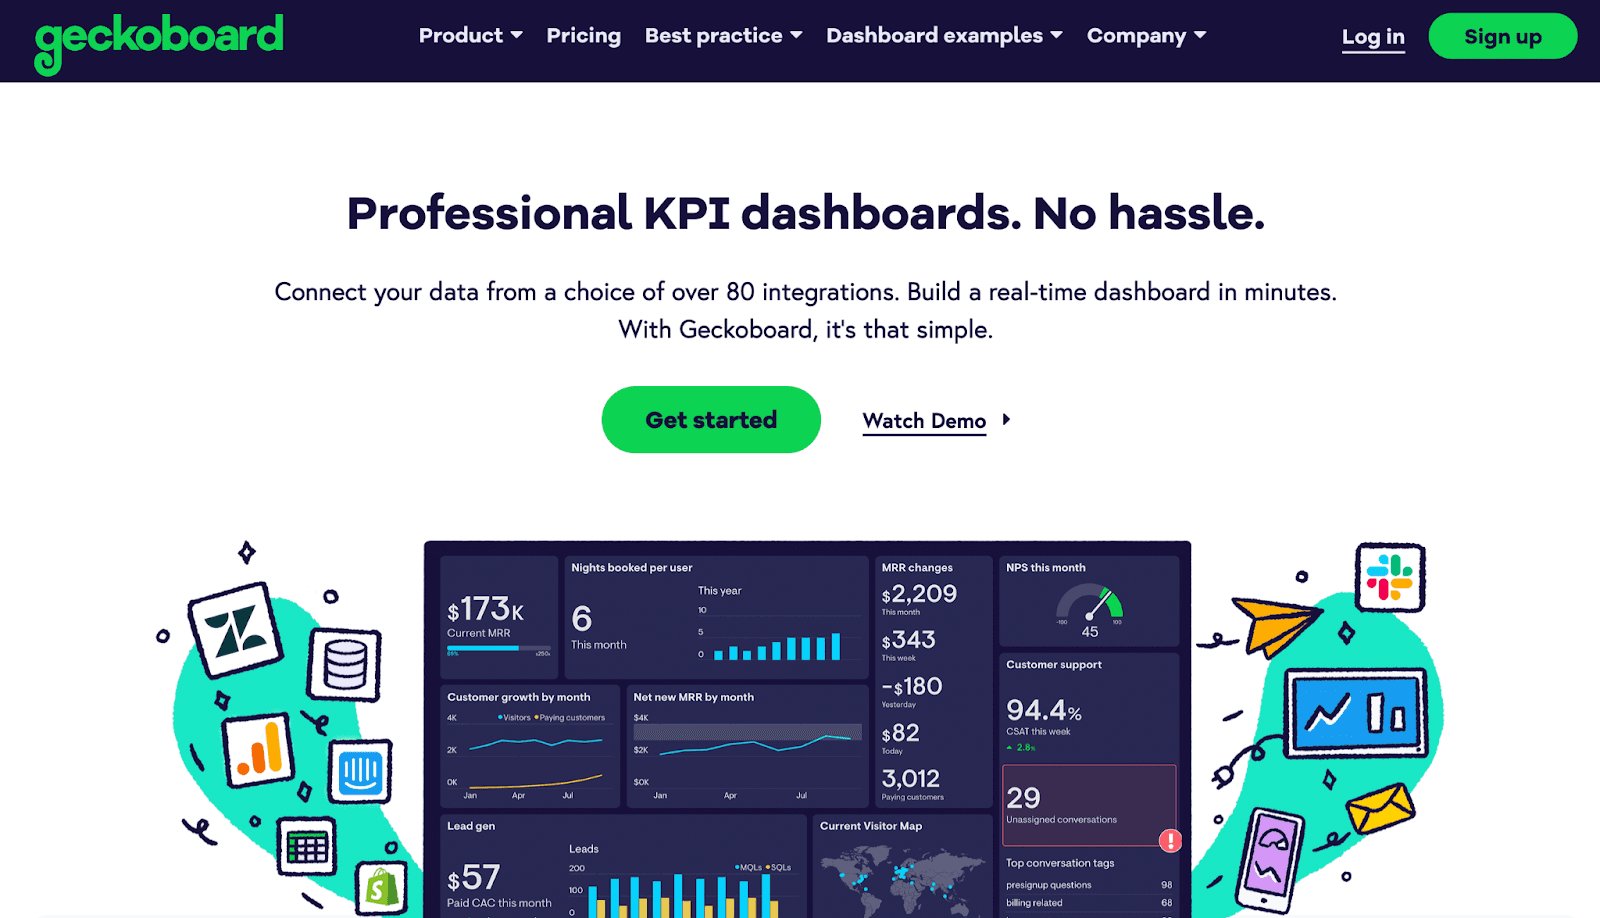This screenshot has width=1600, height=918.
Task: Click the $173K Current MRR widget
Action: click(x=499, y=617)
